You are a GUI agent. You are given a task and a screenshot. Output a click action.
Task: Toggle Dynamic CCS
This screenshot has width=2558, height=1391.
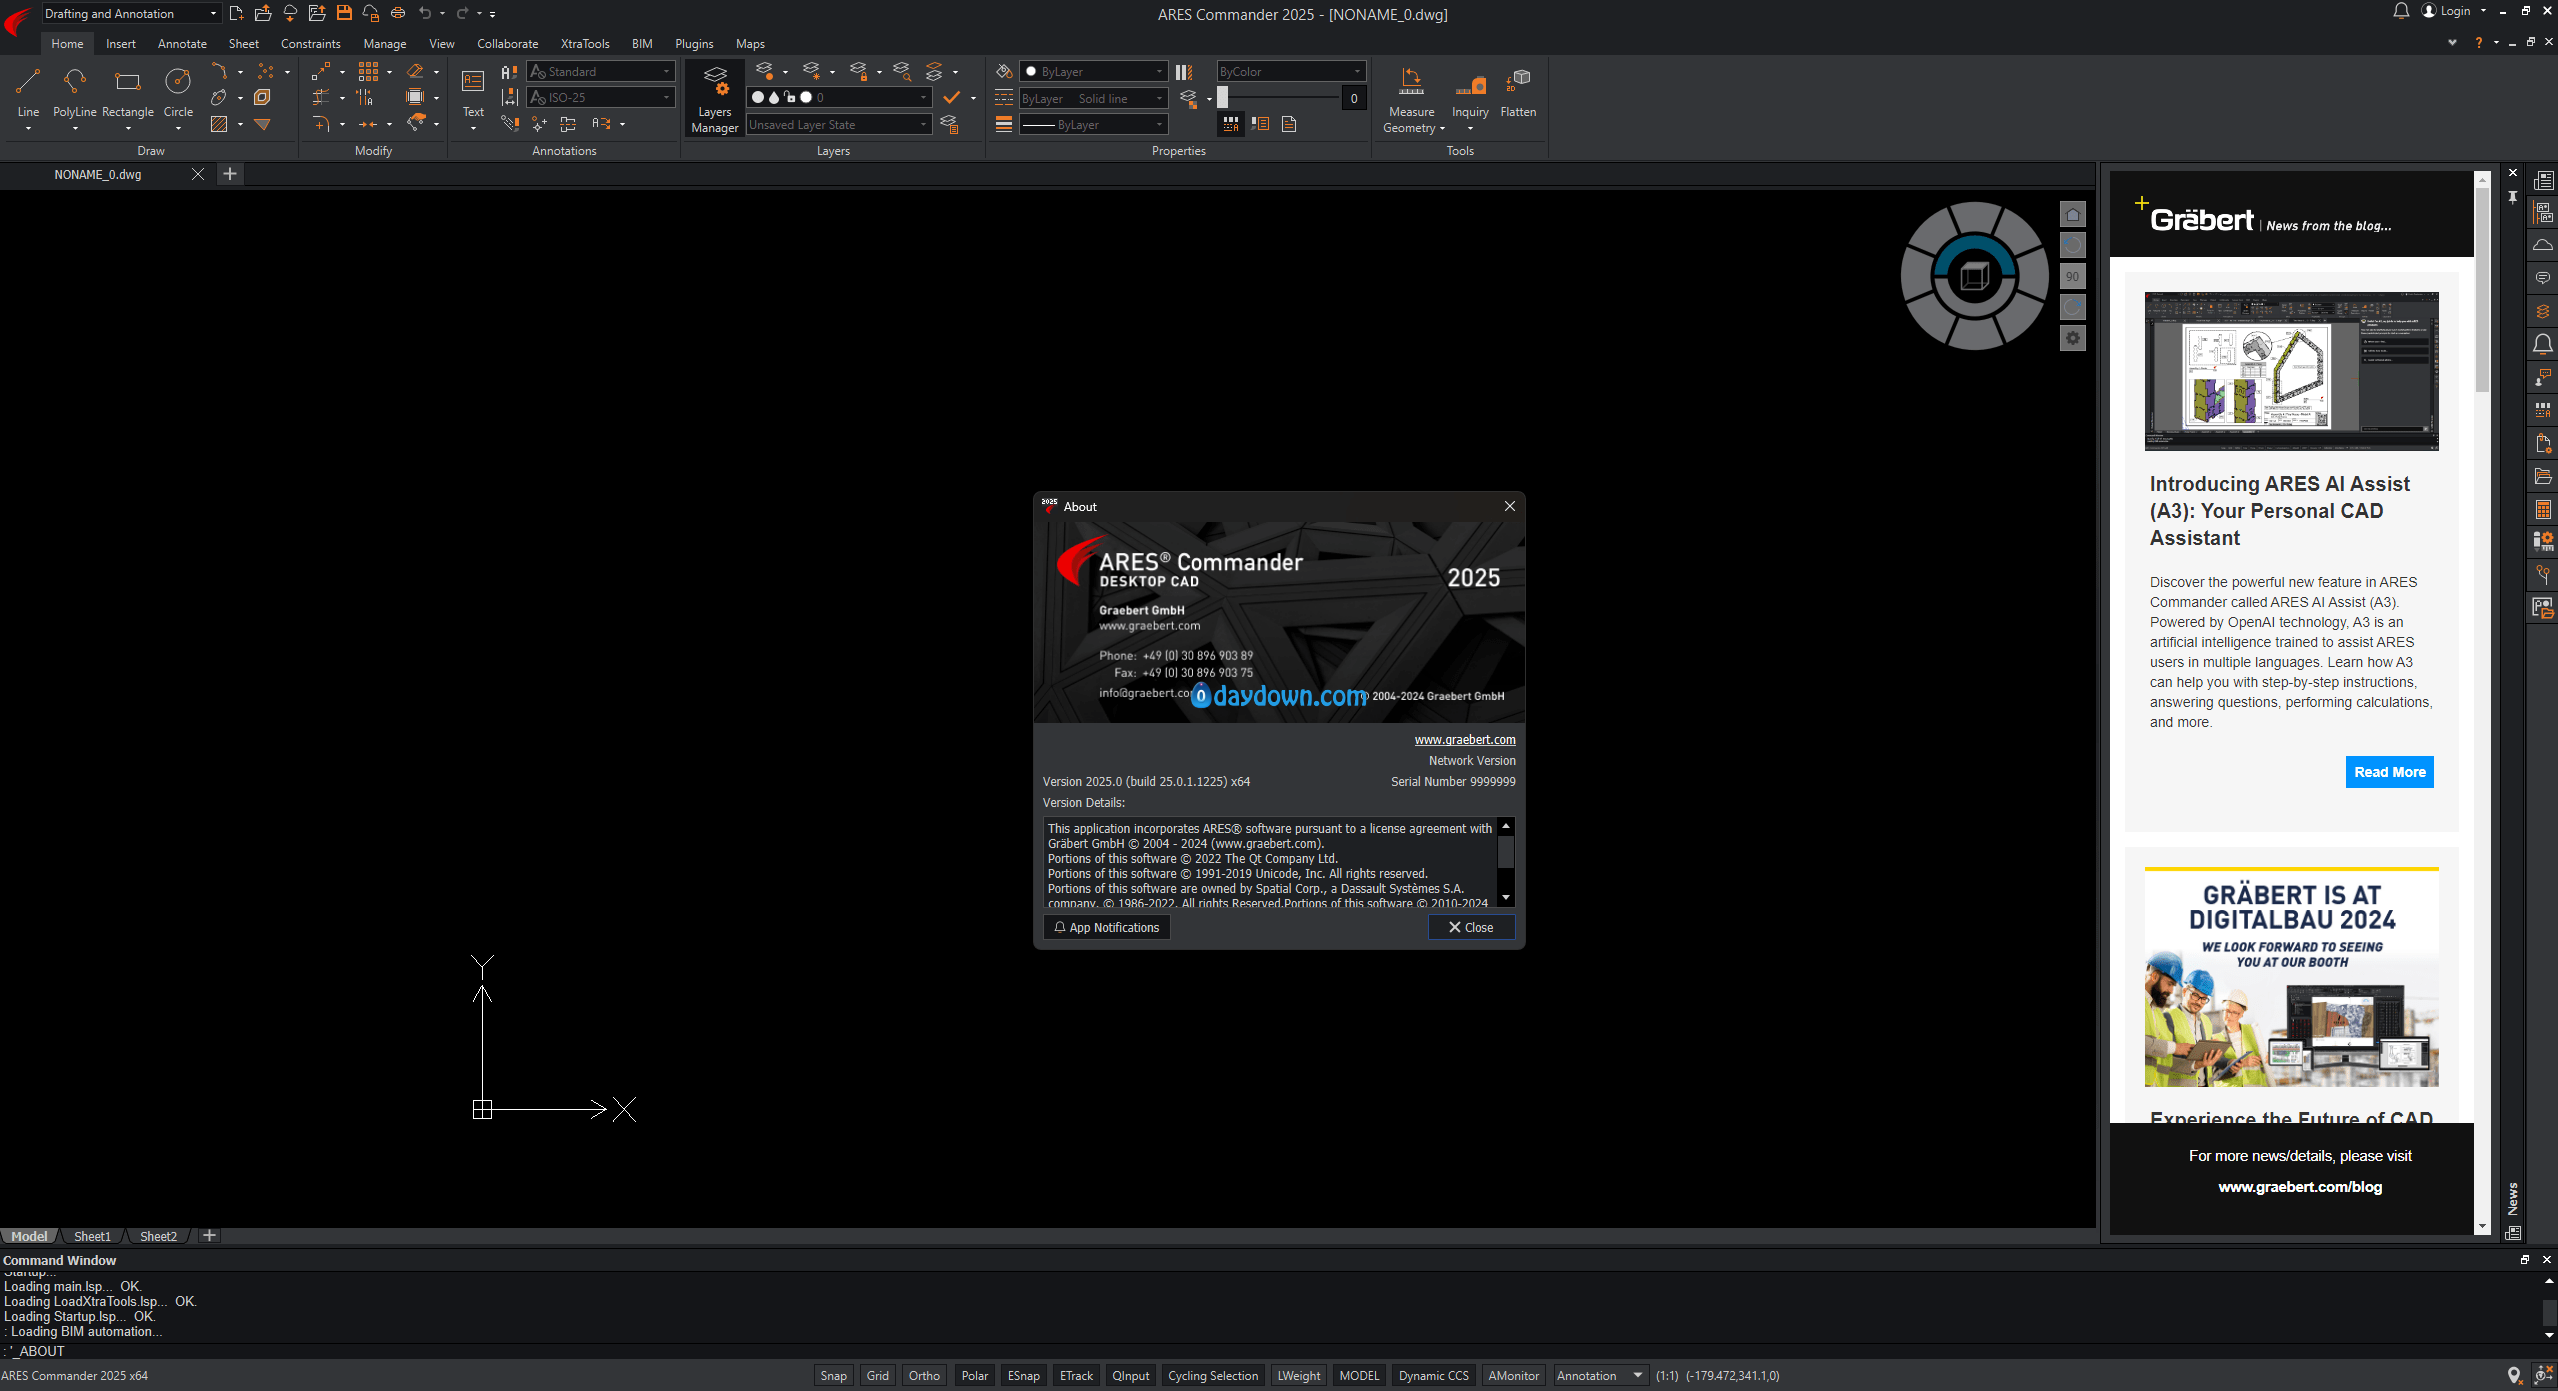coord(1433,1375)
